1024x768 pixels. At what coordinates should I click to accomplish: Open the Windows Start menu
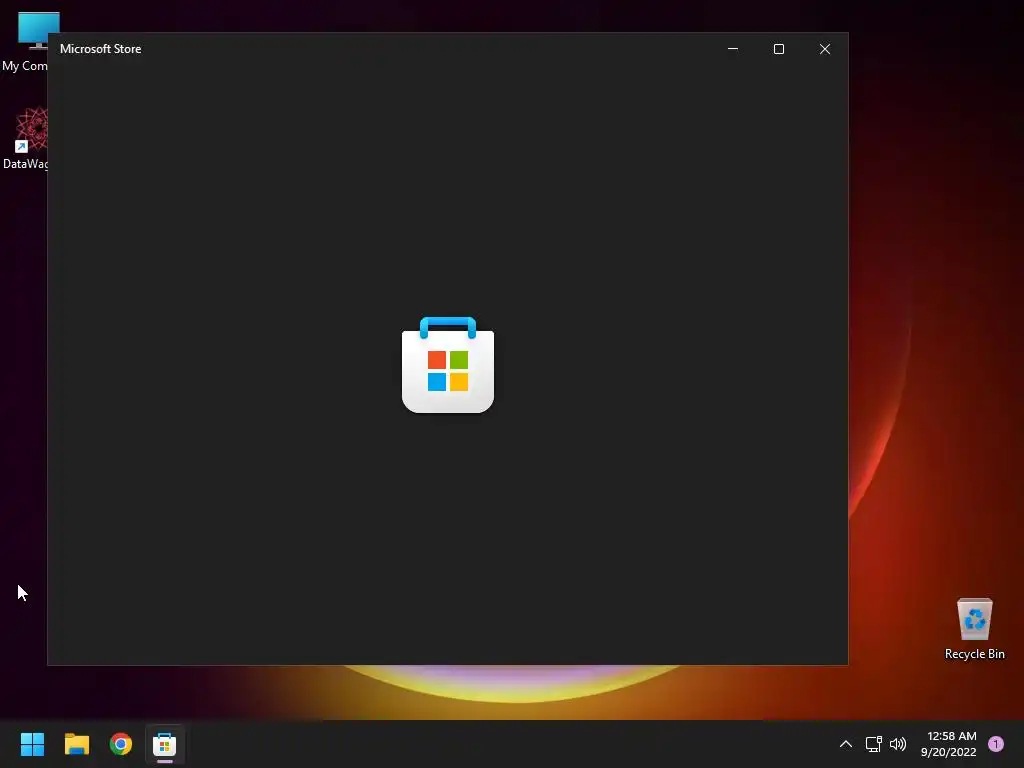coord(32,744)
